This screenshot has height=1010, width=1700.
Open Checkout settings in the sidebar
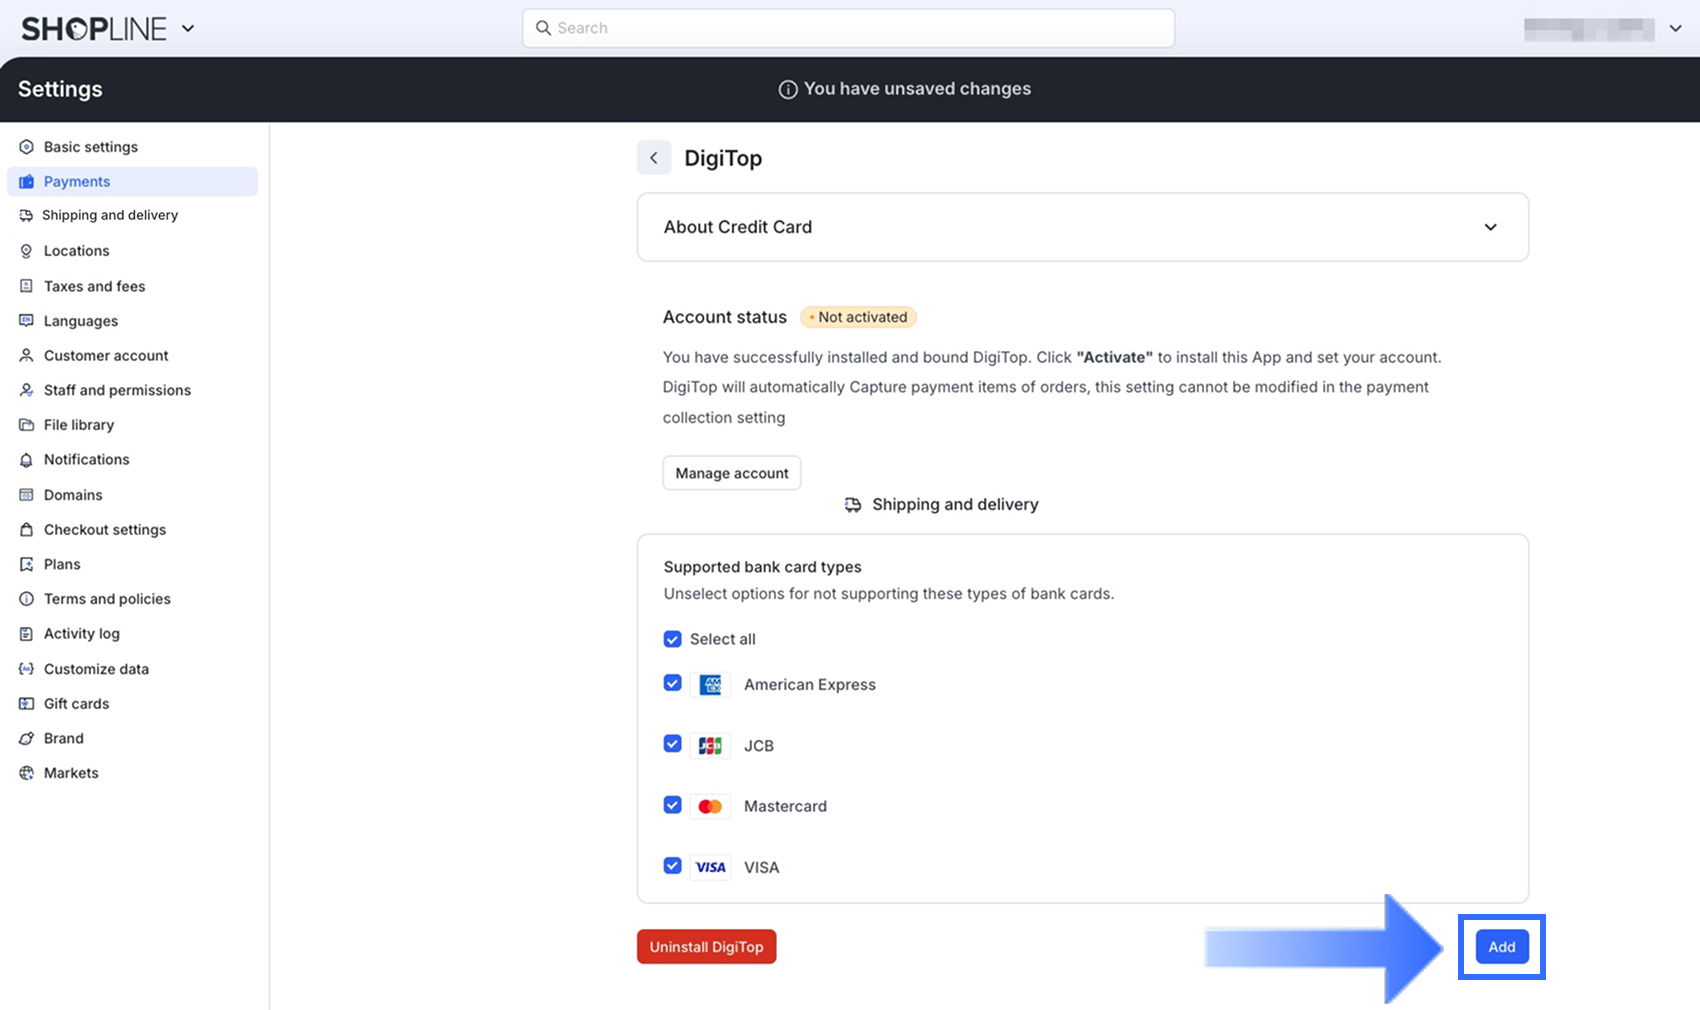click(x=104, y=530)
